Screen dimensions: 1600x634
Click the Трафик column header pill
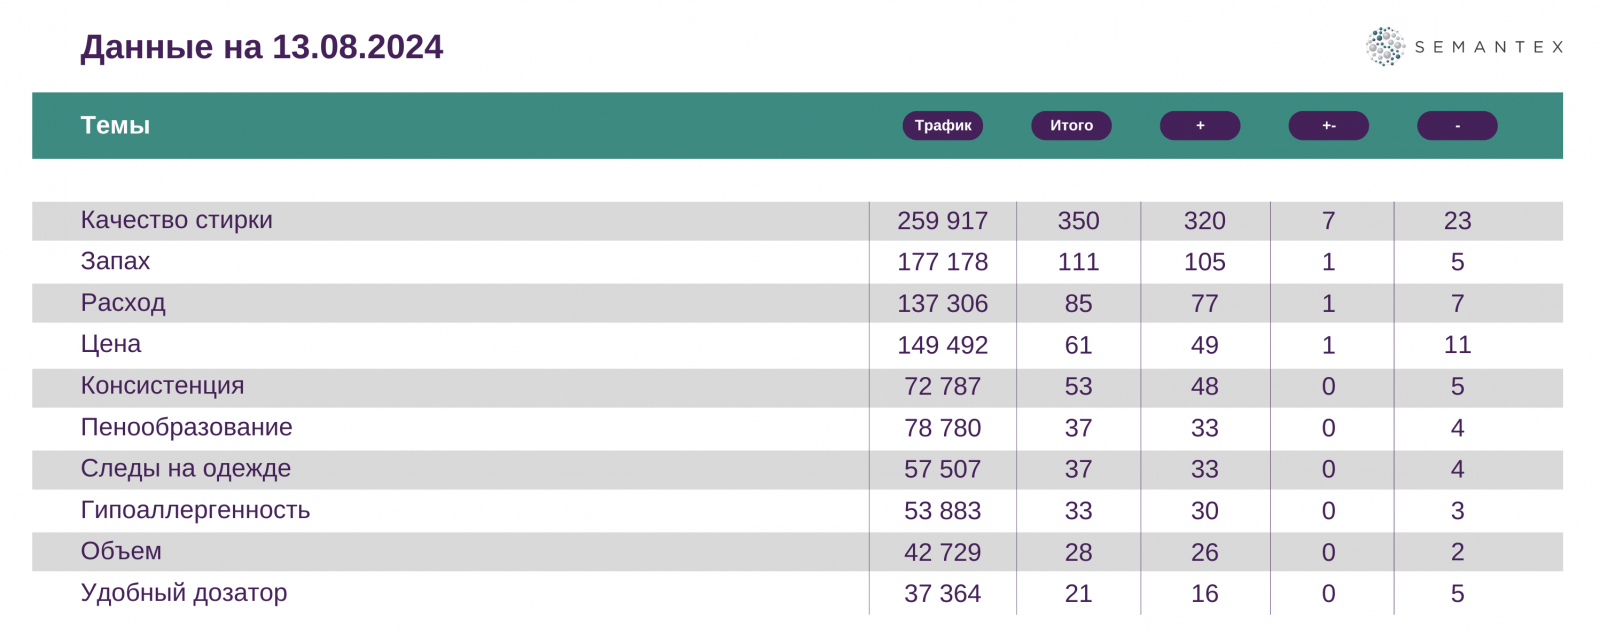pos(943,126)
